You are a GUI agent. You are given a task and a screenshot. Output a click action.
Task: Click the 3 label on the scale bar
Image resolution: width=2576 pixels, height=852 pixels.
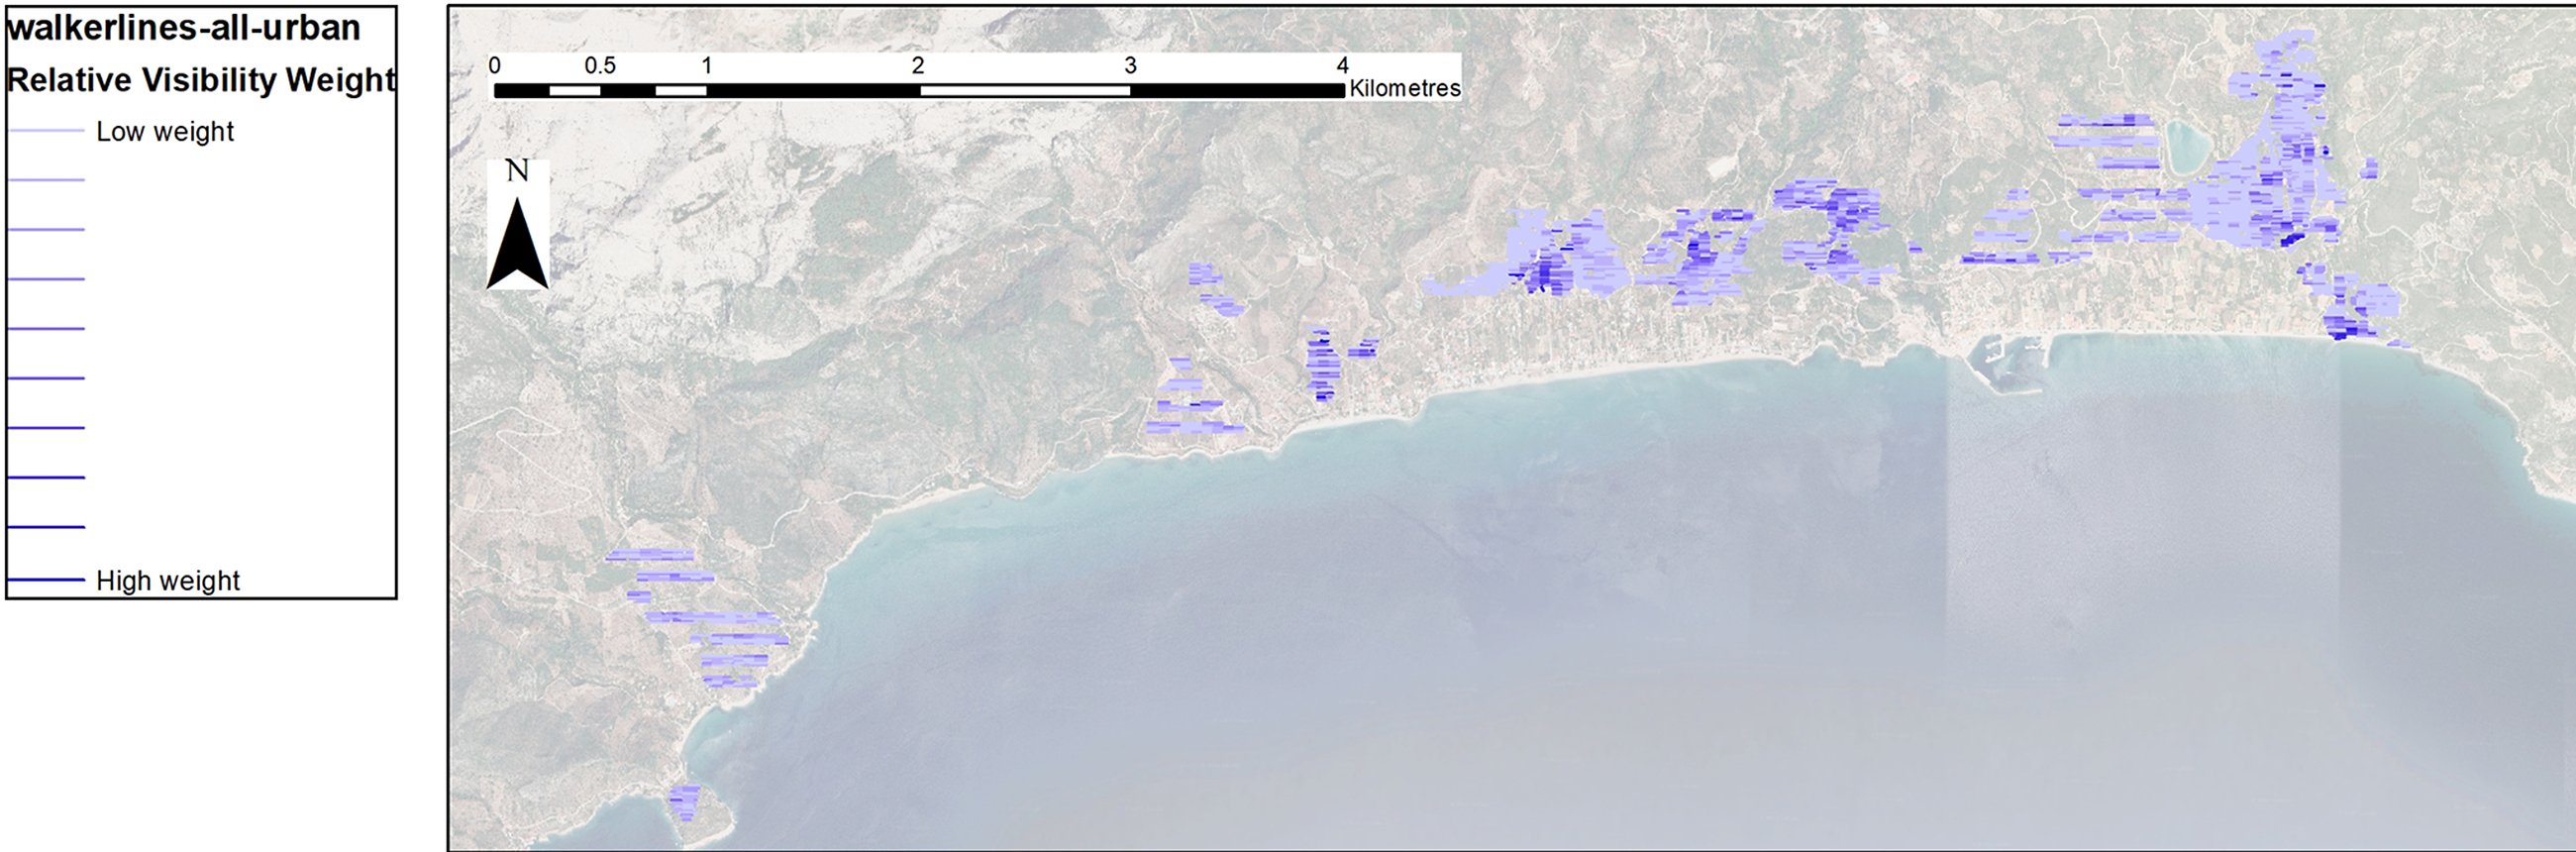1130,66
